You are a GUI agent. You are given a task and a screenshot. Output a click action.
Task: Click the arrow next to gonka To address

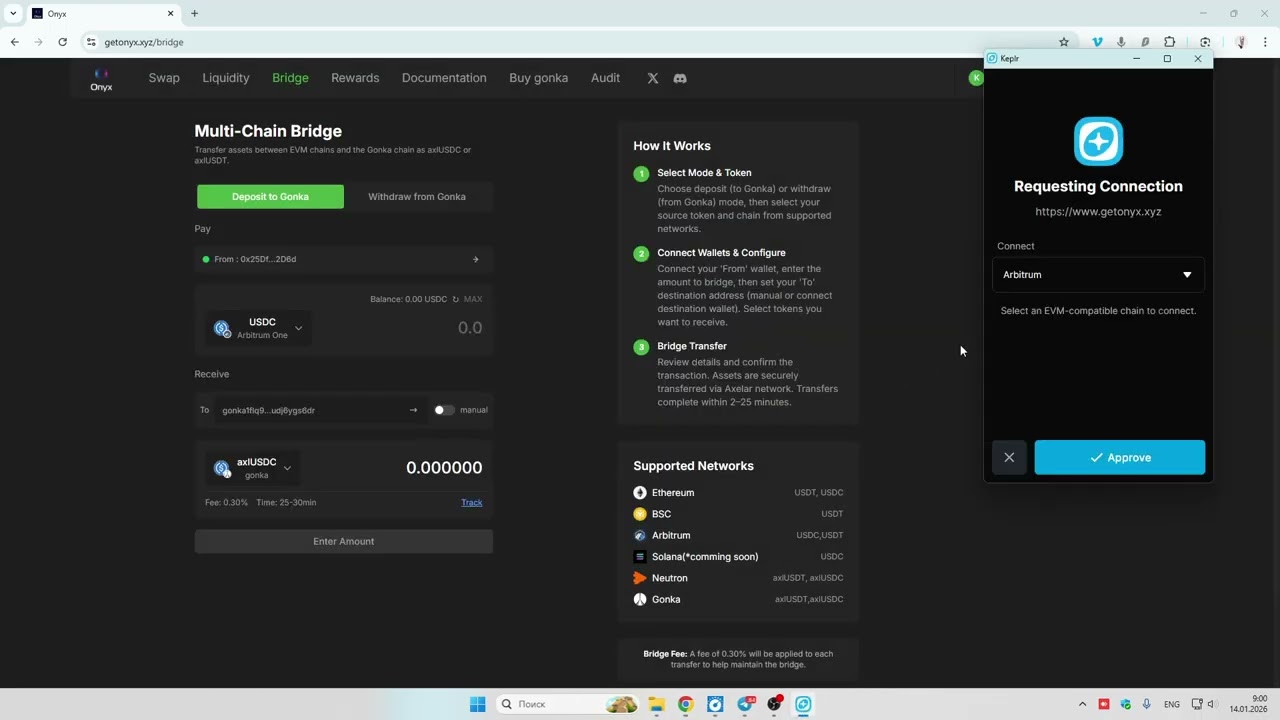coord(413,410)
